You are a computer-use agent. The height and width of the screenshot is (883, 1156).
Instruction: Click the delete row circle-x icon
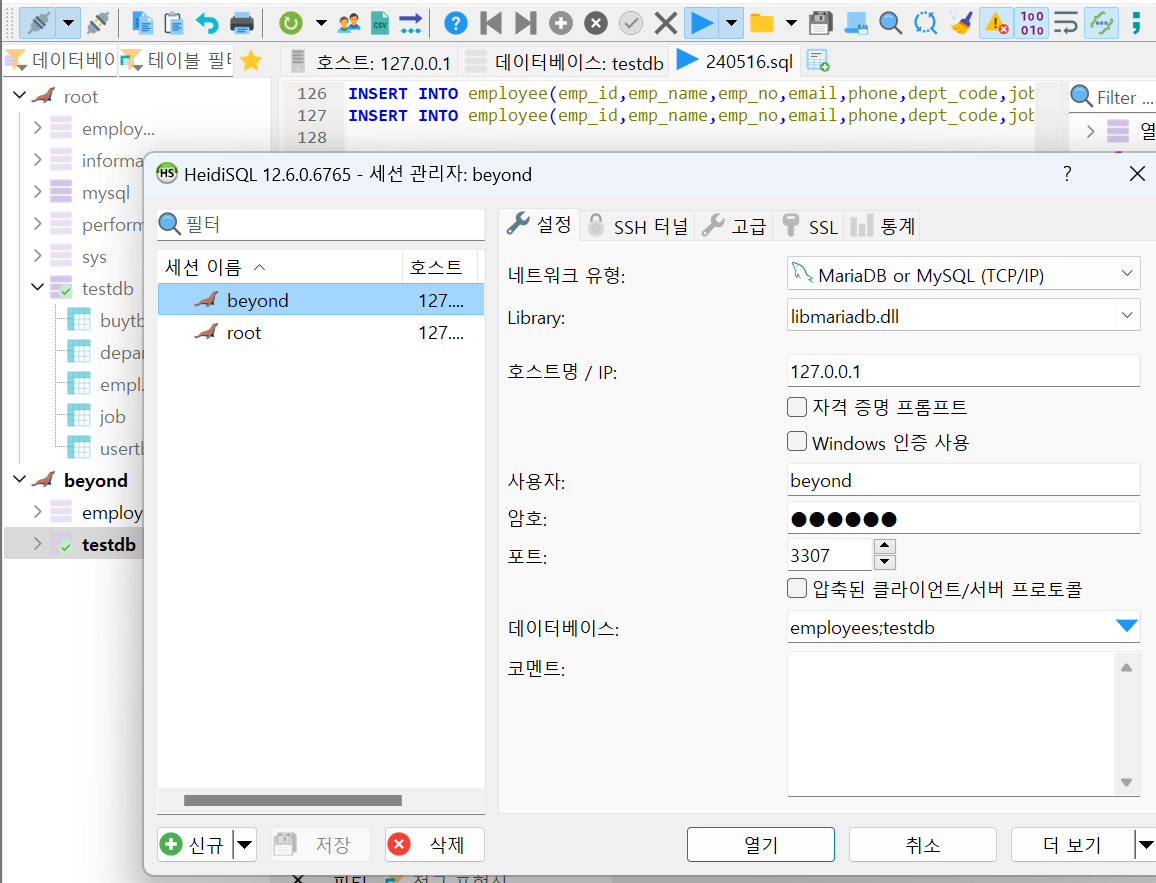pyautogui.click(x=596, y=23)
